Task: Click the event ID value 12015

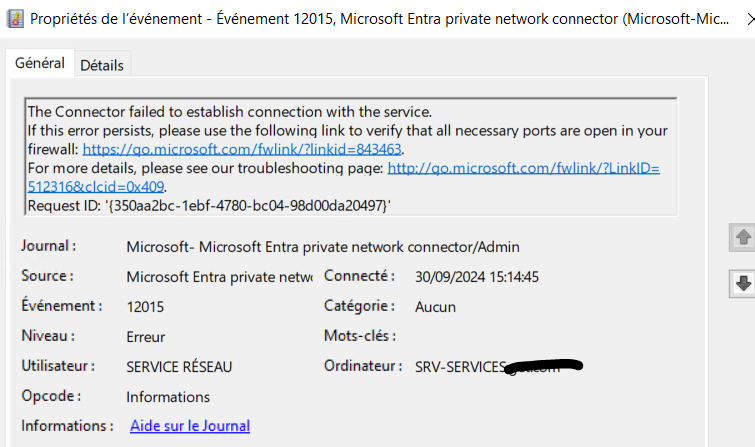Action: pyautogui.click(x=146, y=307)
